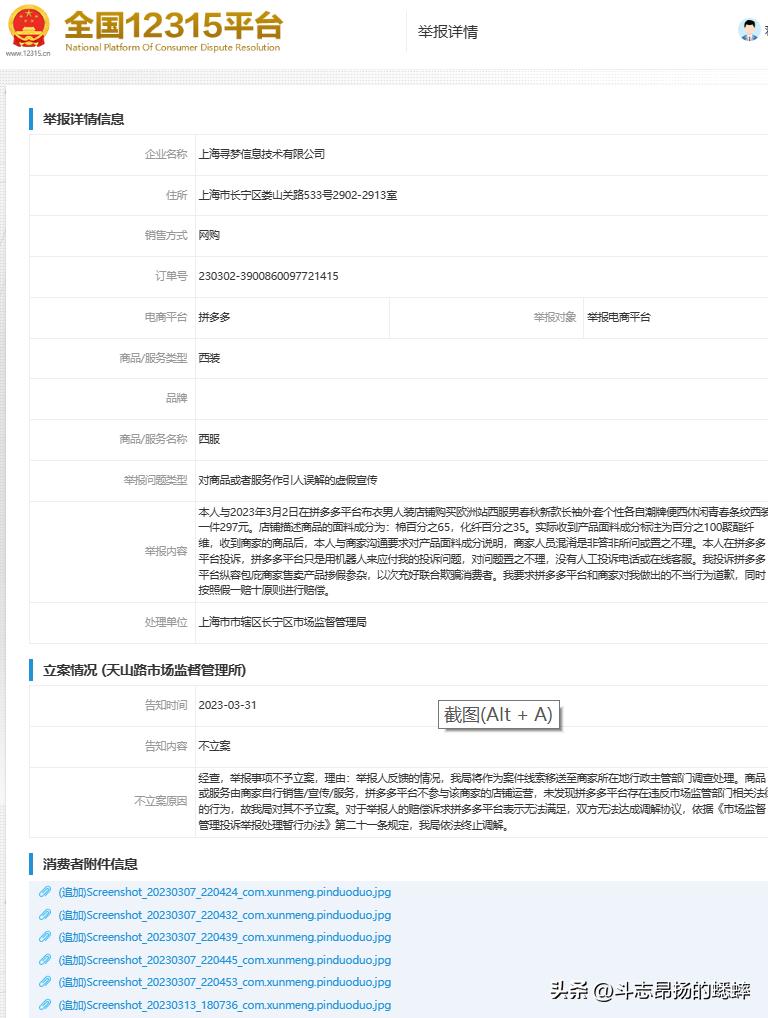The width and height of the screenshot is (768, 1018).
Task: Click paperclip icon beside Screenshot_20230313_180736
Action: click(45, 1004)
